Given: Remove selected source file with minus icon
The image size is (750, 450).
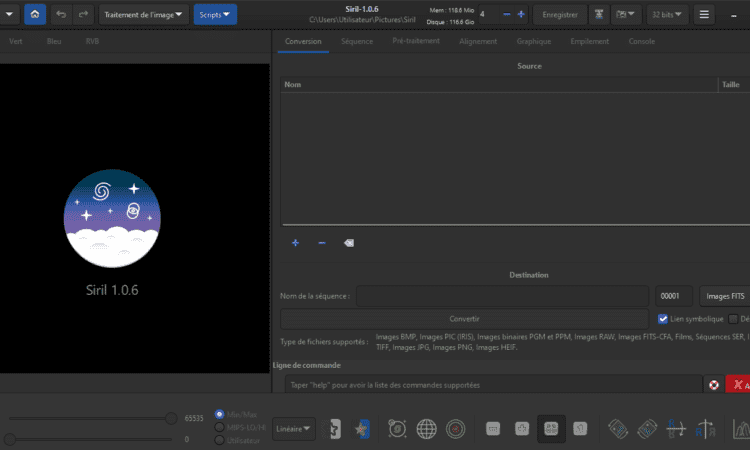Looking at the screenshot, I should [322, 243].
